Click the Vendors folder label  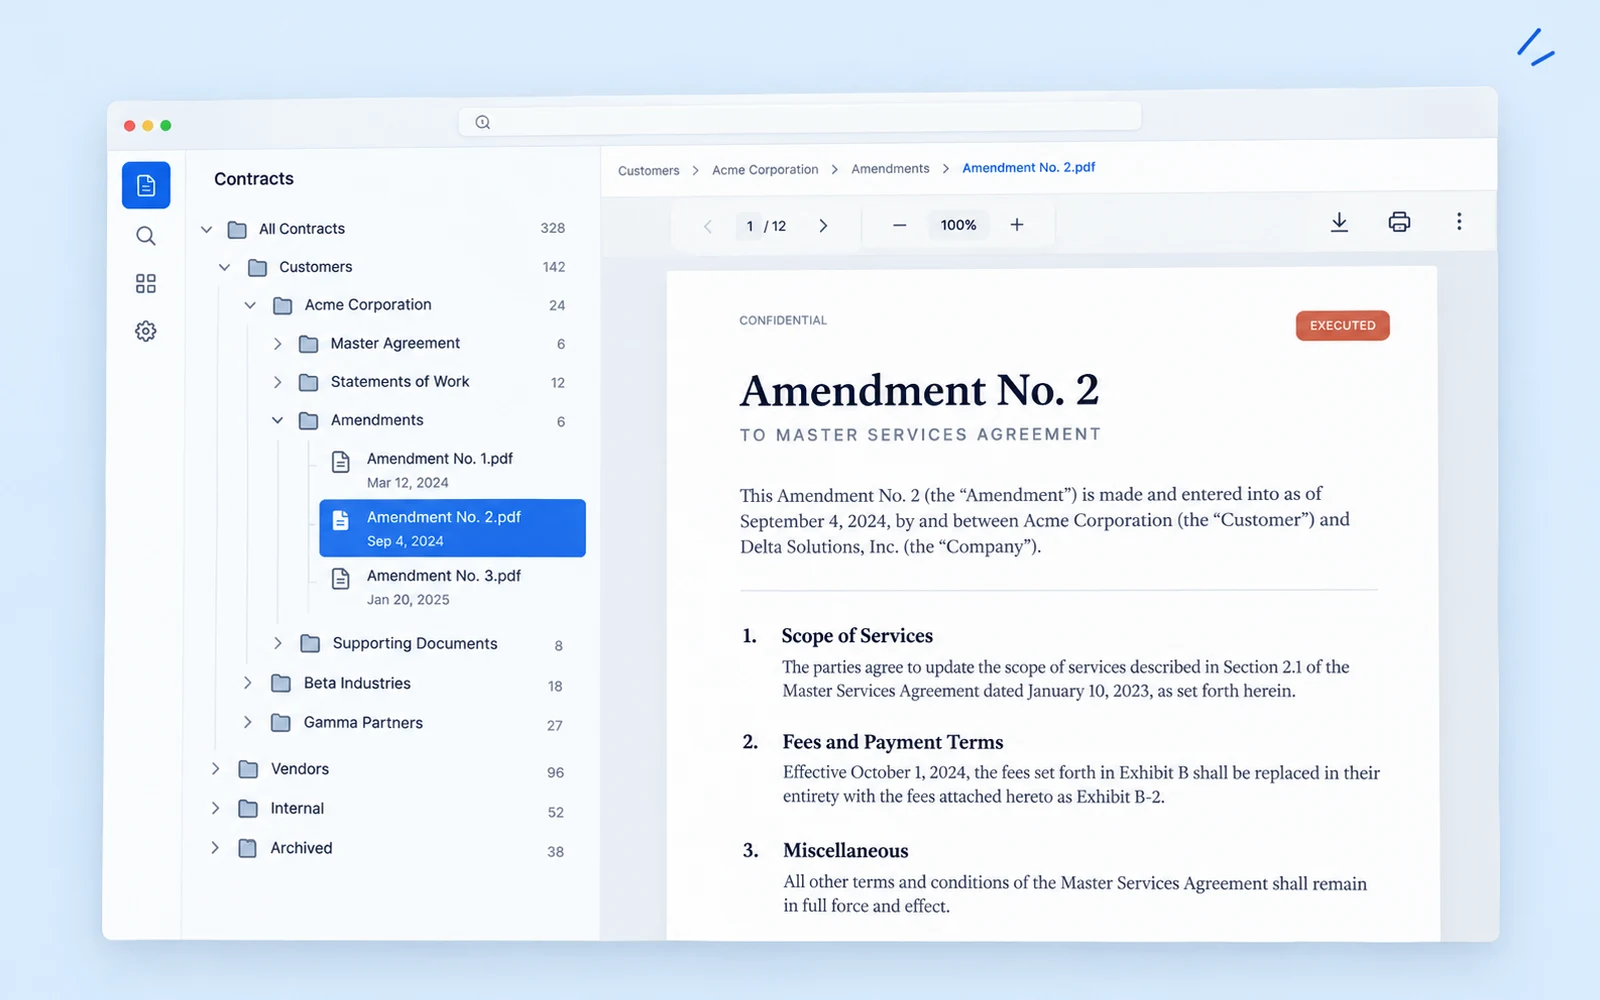(299, 769)
